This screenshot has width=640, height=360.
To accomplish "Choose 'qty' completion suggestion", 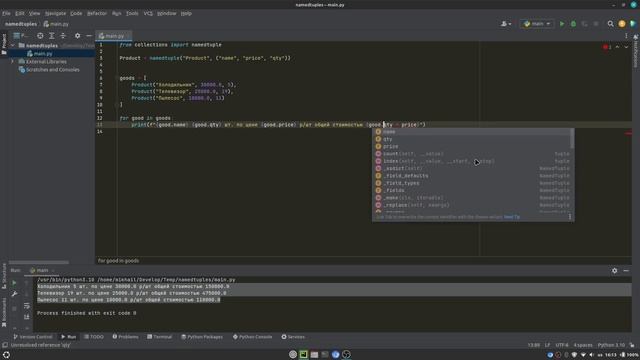I will [471, 139].
